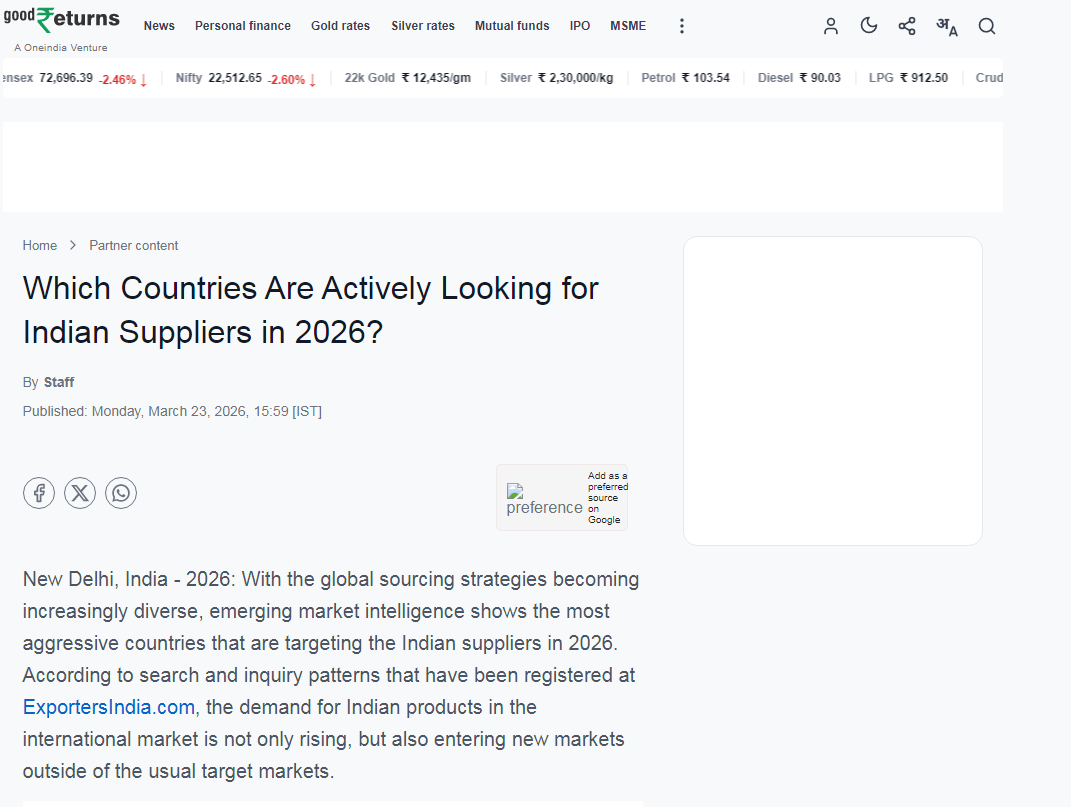Share article on Facebook
This screenshot has height=807, width=1071.
[x=39, y=493]
